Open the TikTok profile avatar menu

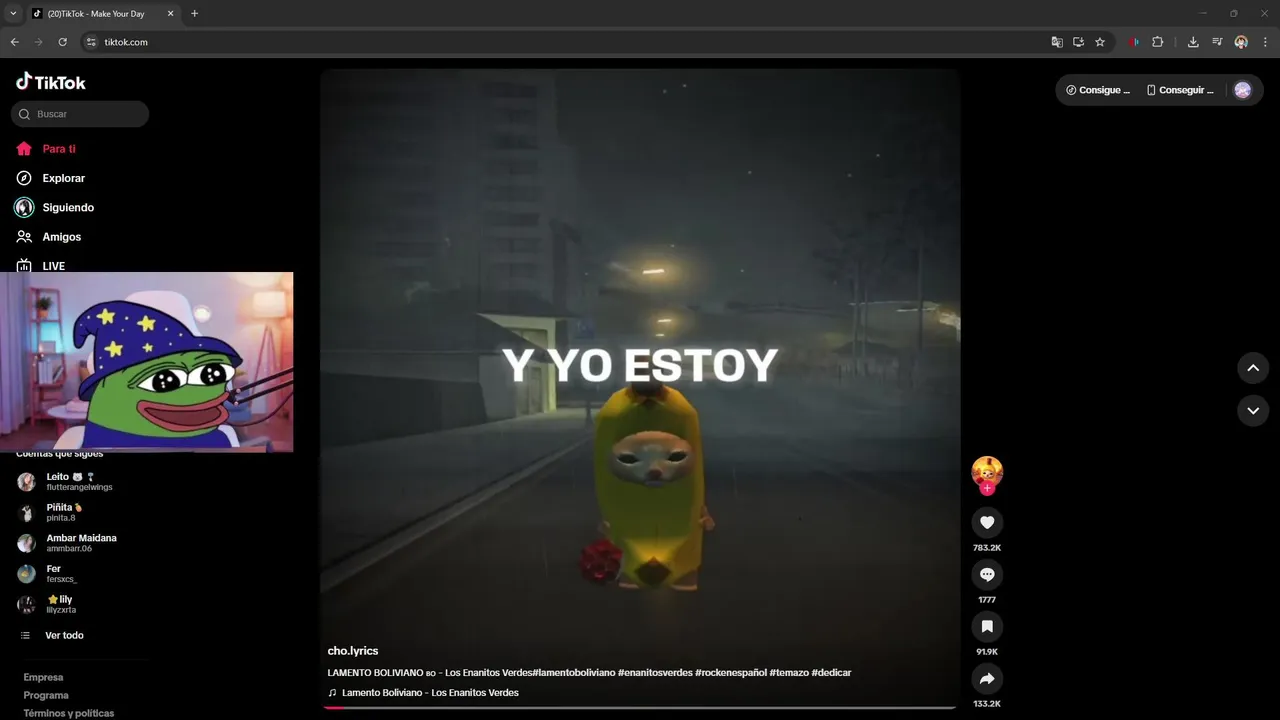[x=1243, y=90]
